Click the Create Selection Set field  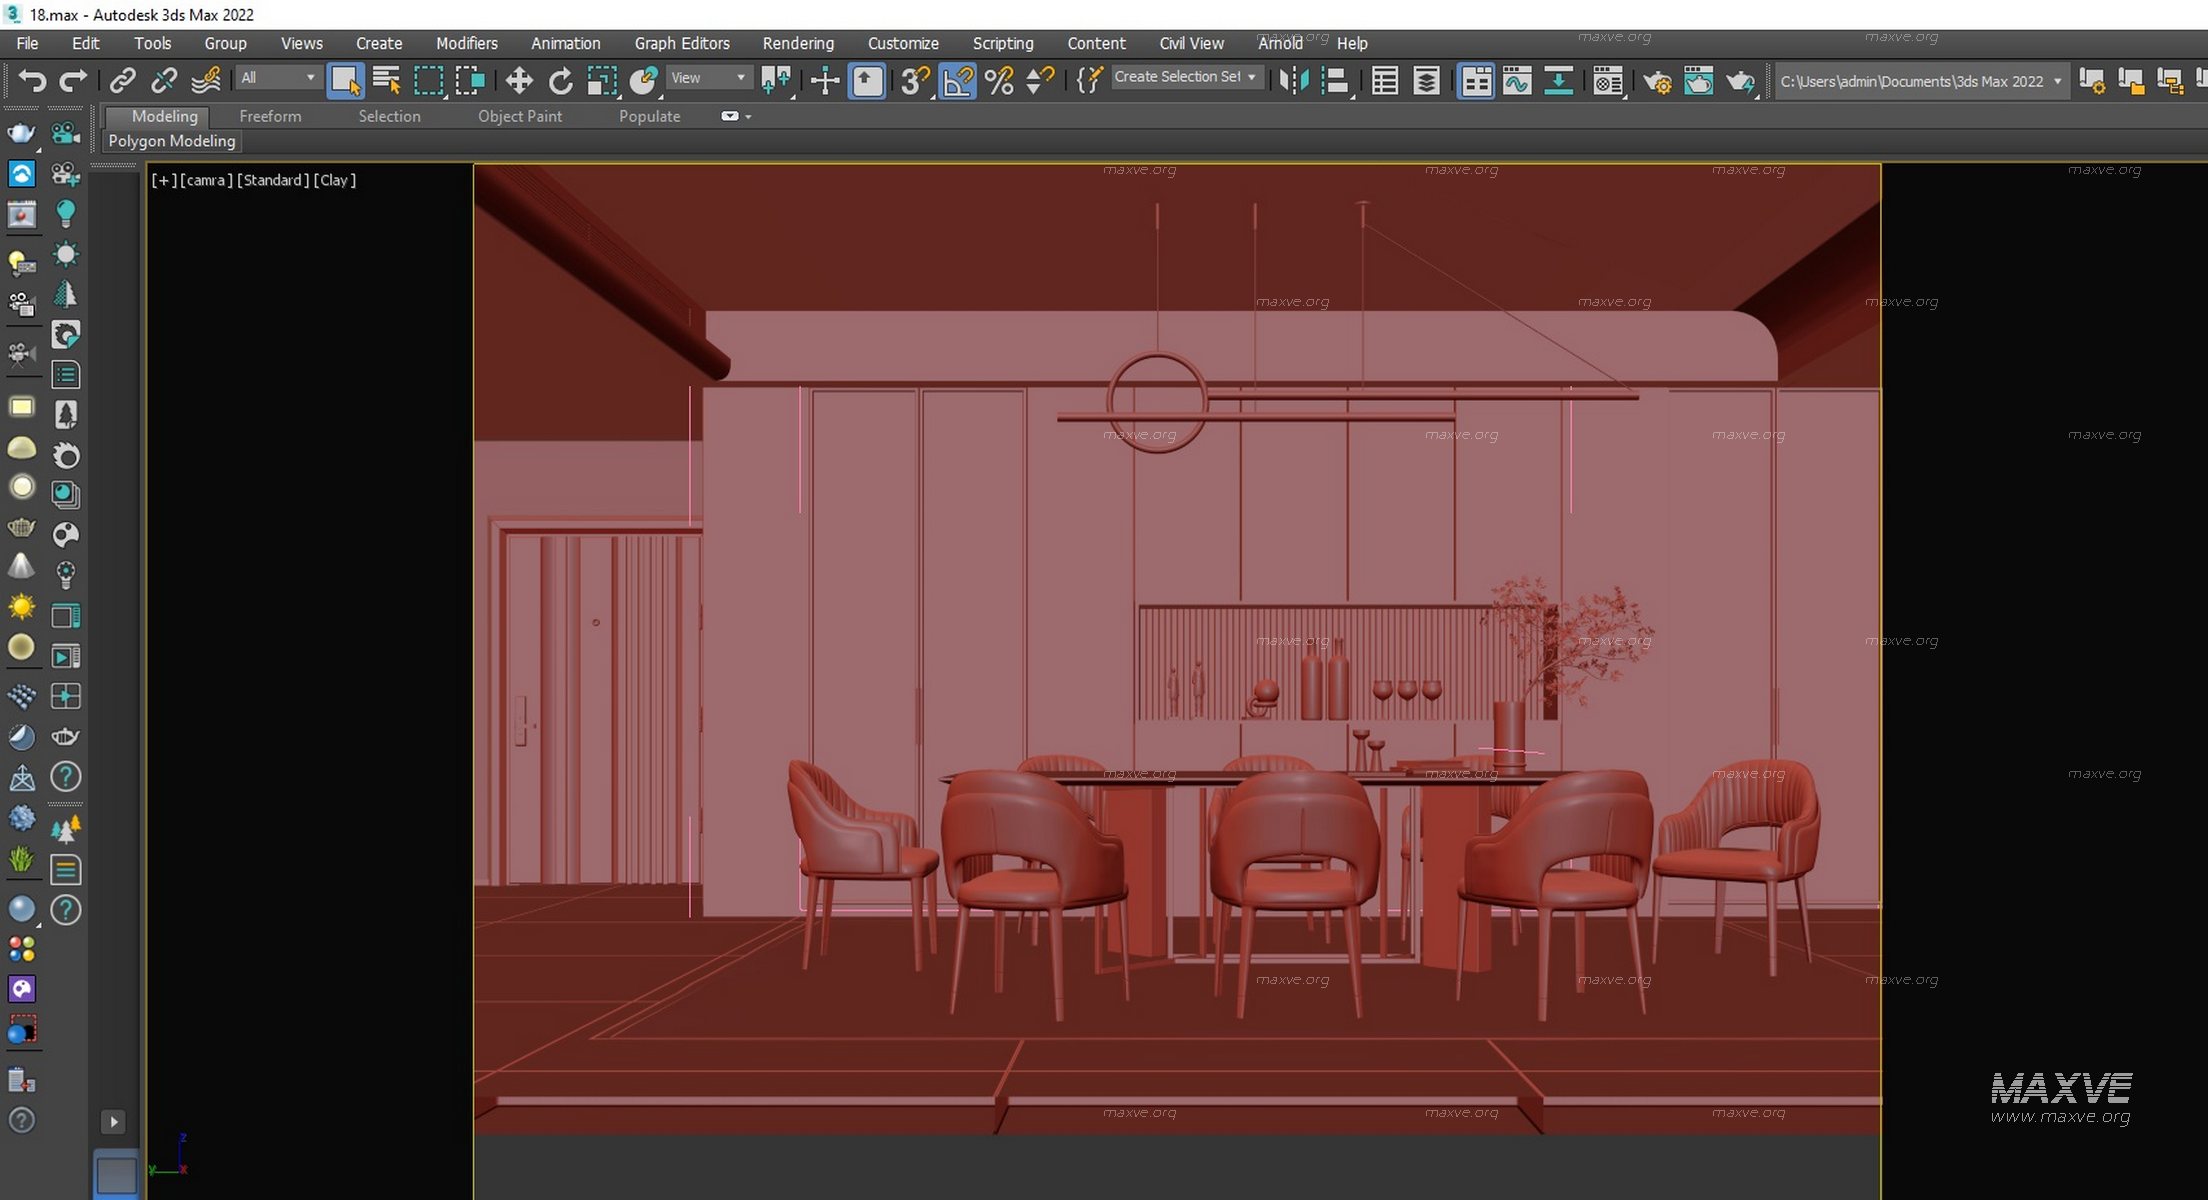click(x=1177, y=77)
